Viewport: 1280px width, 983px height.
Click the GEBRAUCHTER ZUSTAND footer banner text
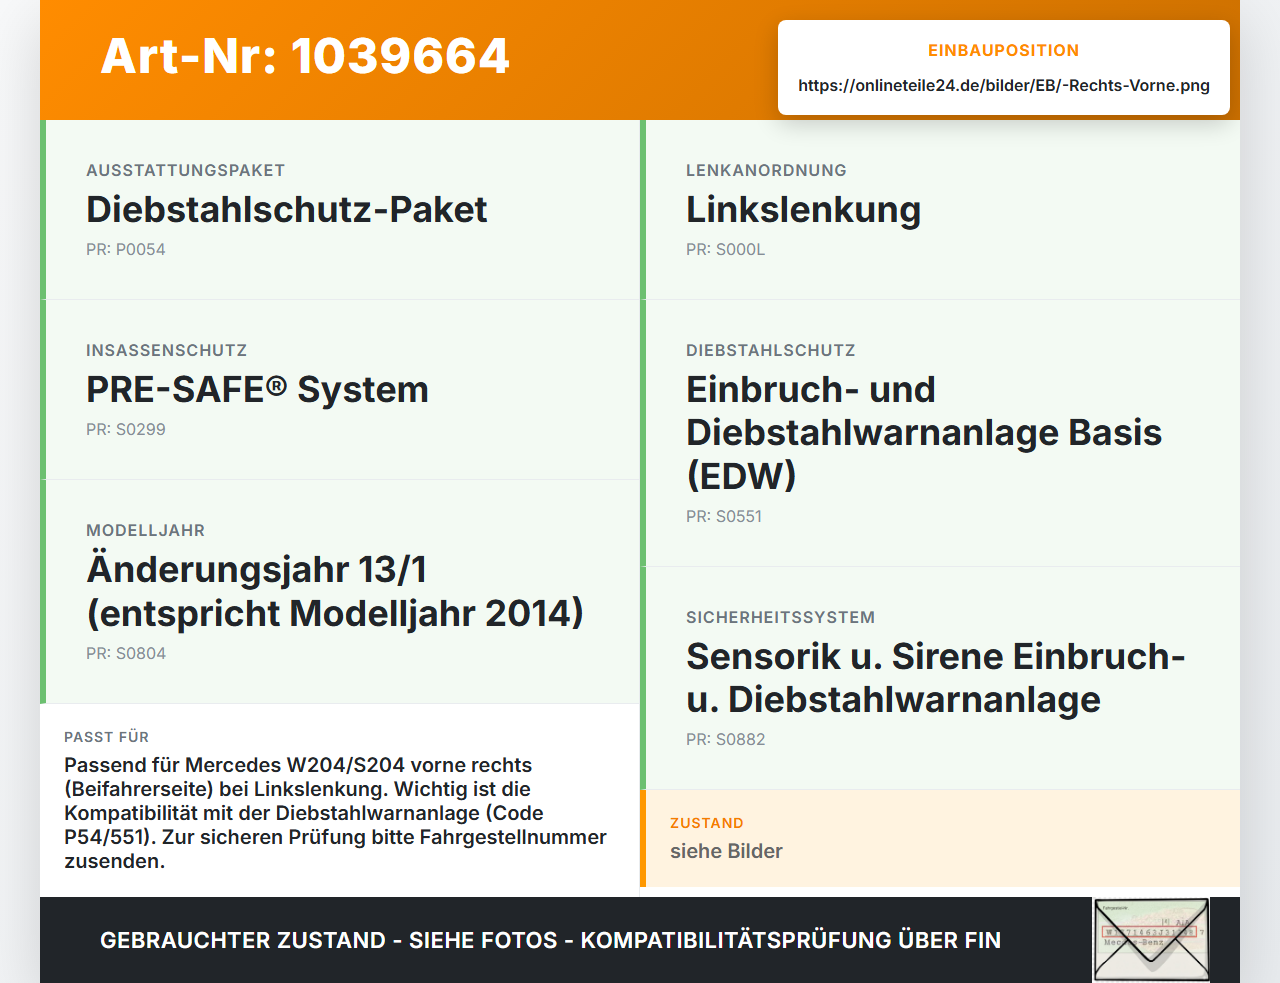coord(550,941)
